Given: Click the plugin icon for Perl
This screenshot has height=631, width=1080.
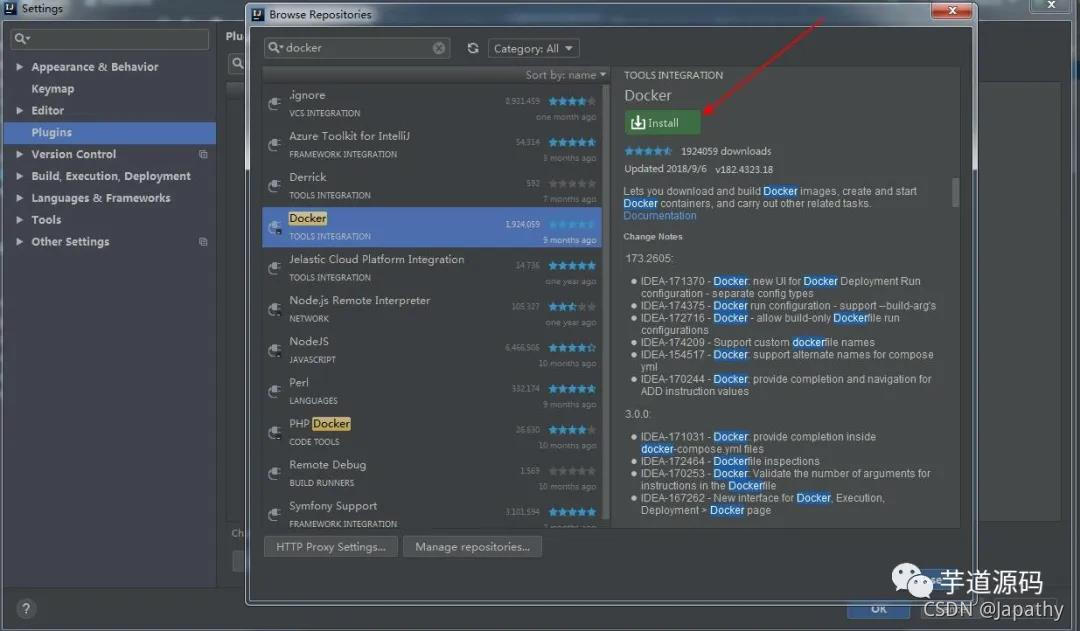Looking at the screenshot, I should click(x=274, y=391).
